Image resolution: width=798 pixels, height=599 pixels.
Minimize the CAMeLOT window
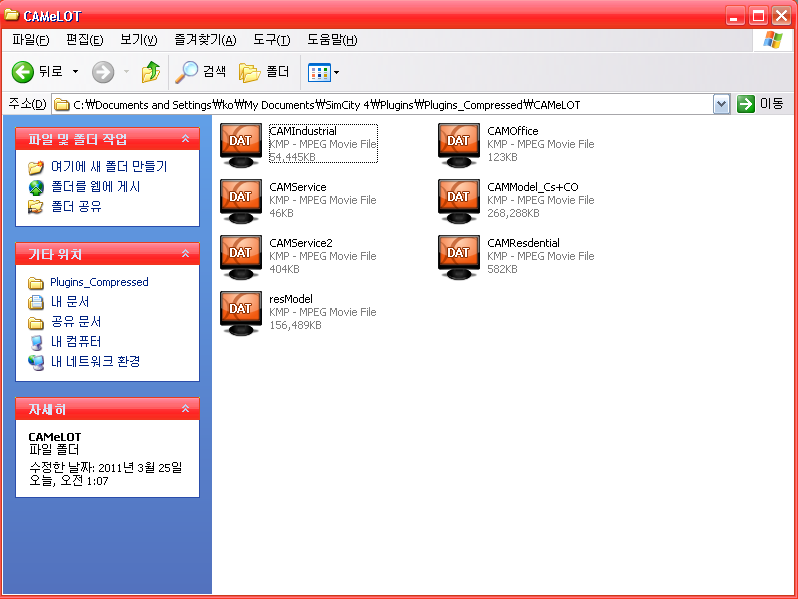coord(734,16)
